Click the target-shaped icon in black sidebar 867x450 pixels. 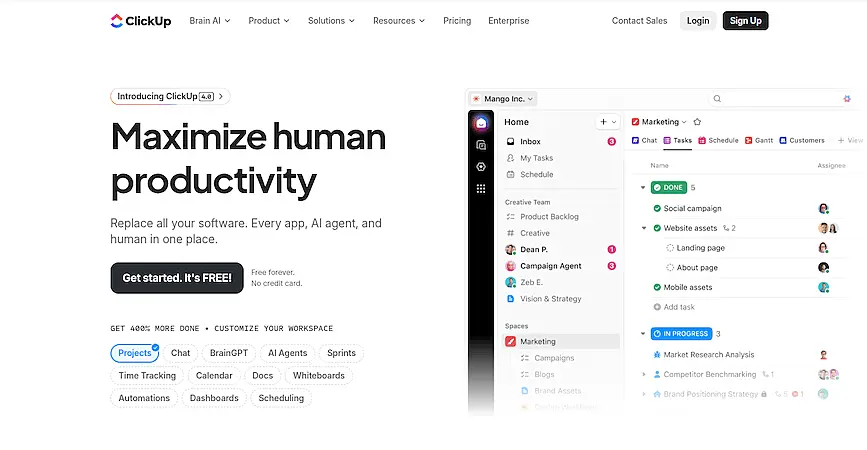coord(481,166)
